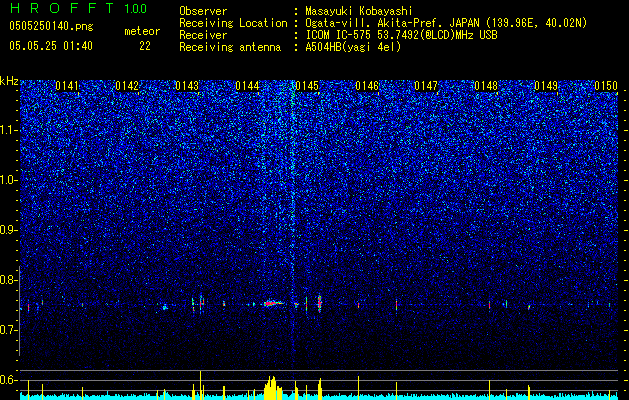The image size is (629, 400).
Task: Click the "Receiving Location" label
Action: coord(233,23)
